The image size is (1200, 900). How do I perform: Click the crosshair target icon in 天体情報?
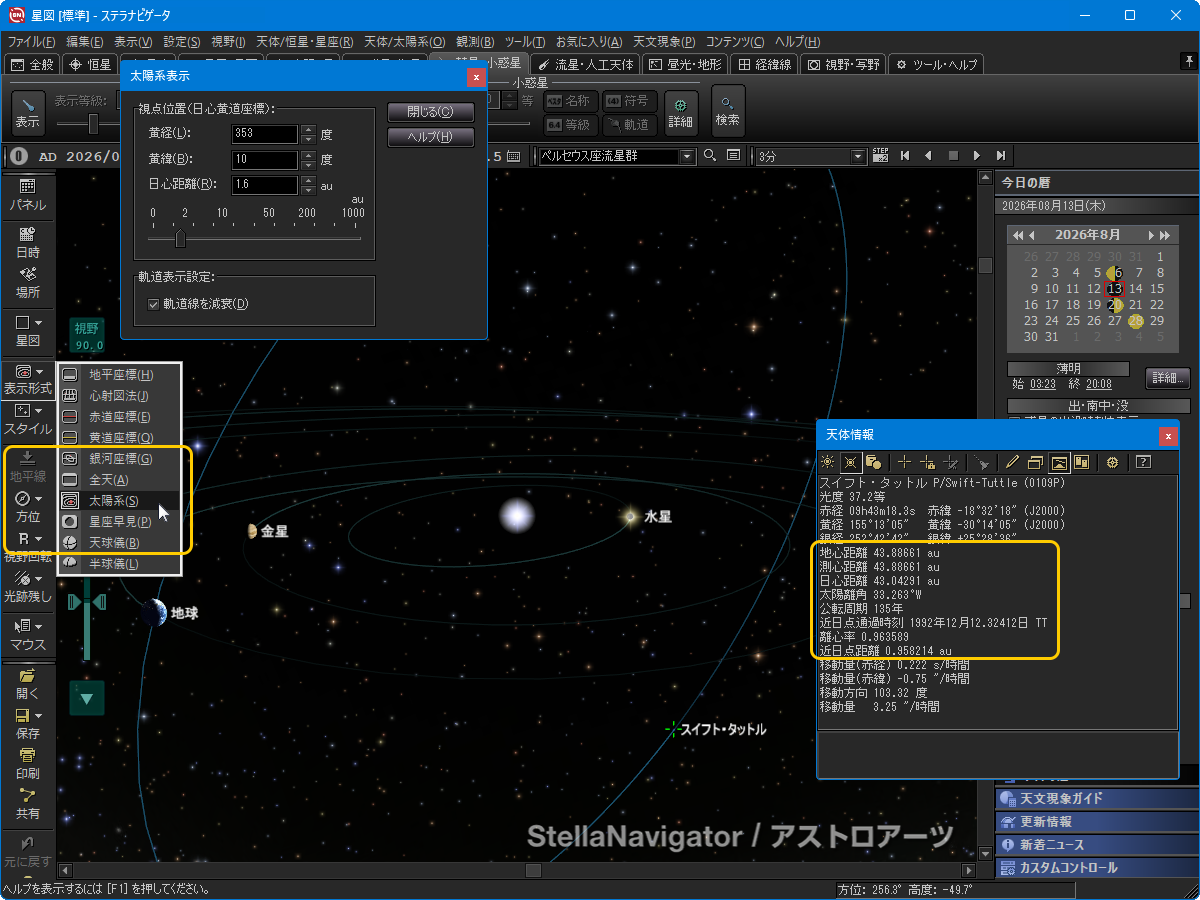click(1112, 462)
